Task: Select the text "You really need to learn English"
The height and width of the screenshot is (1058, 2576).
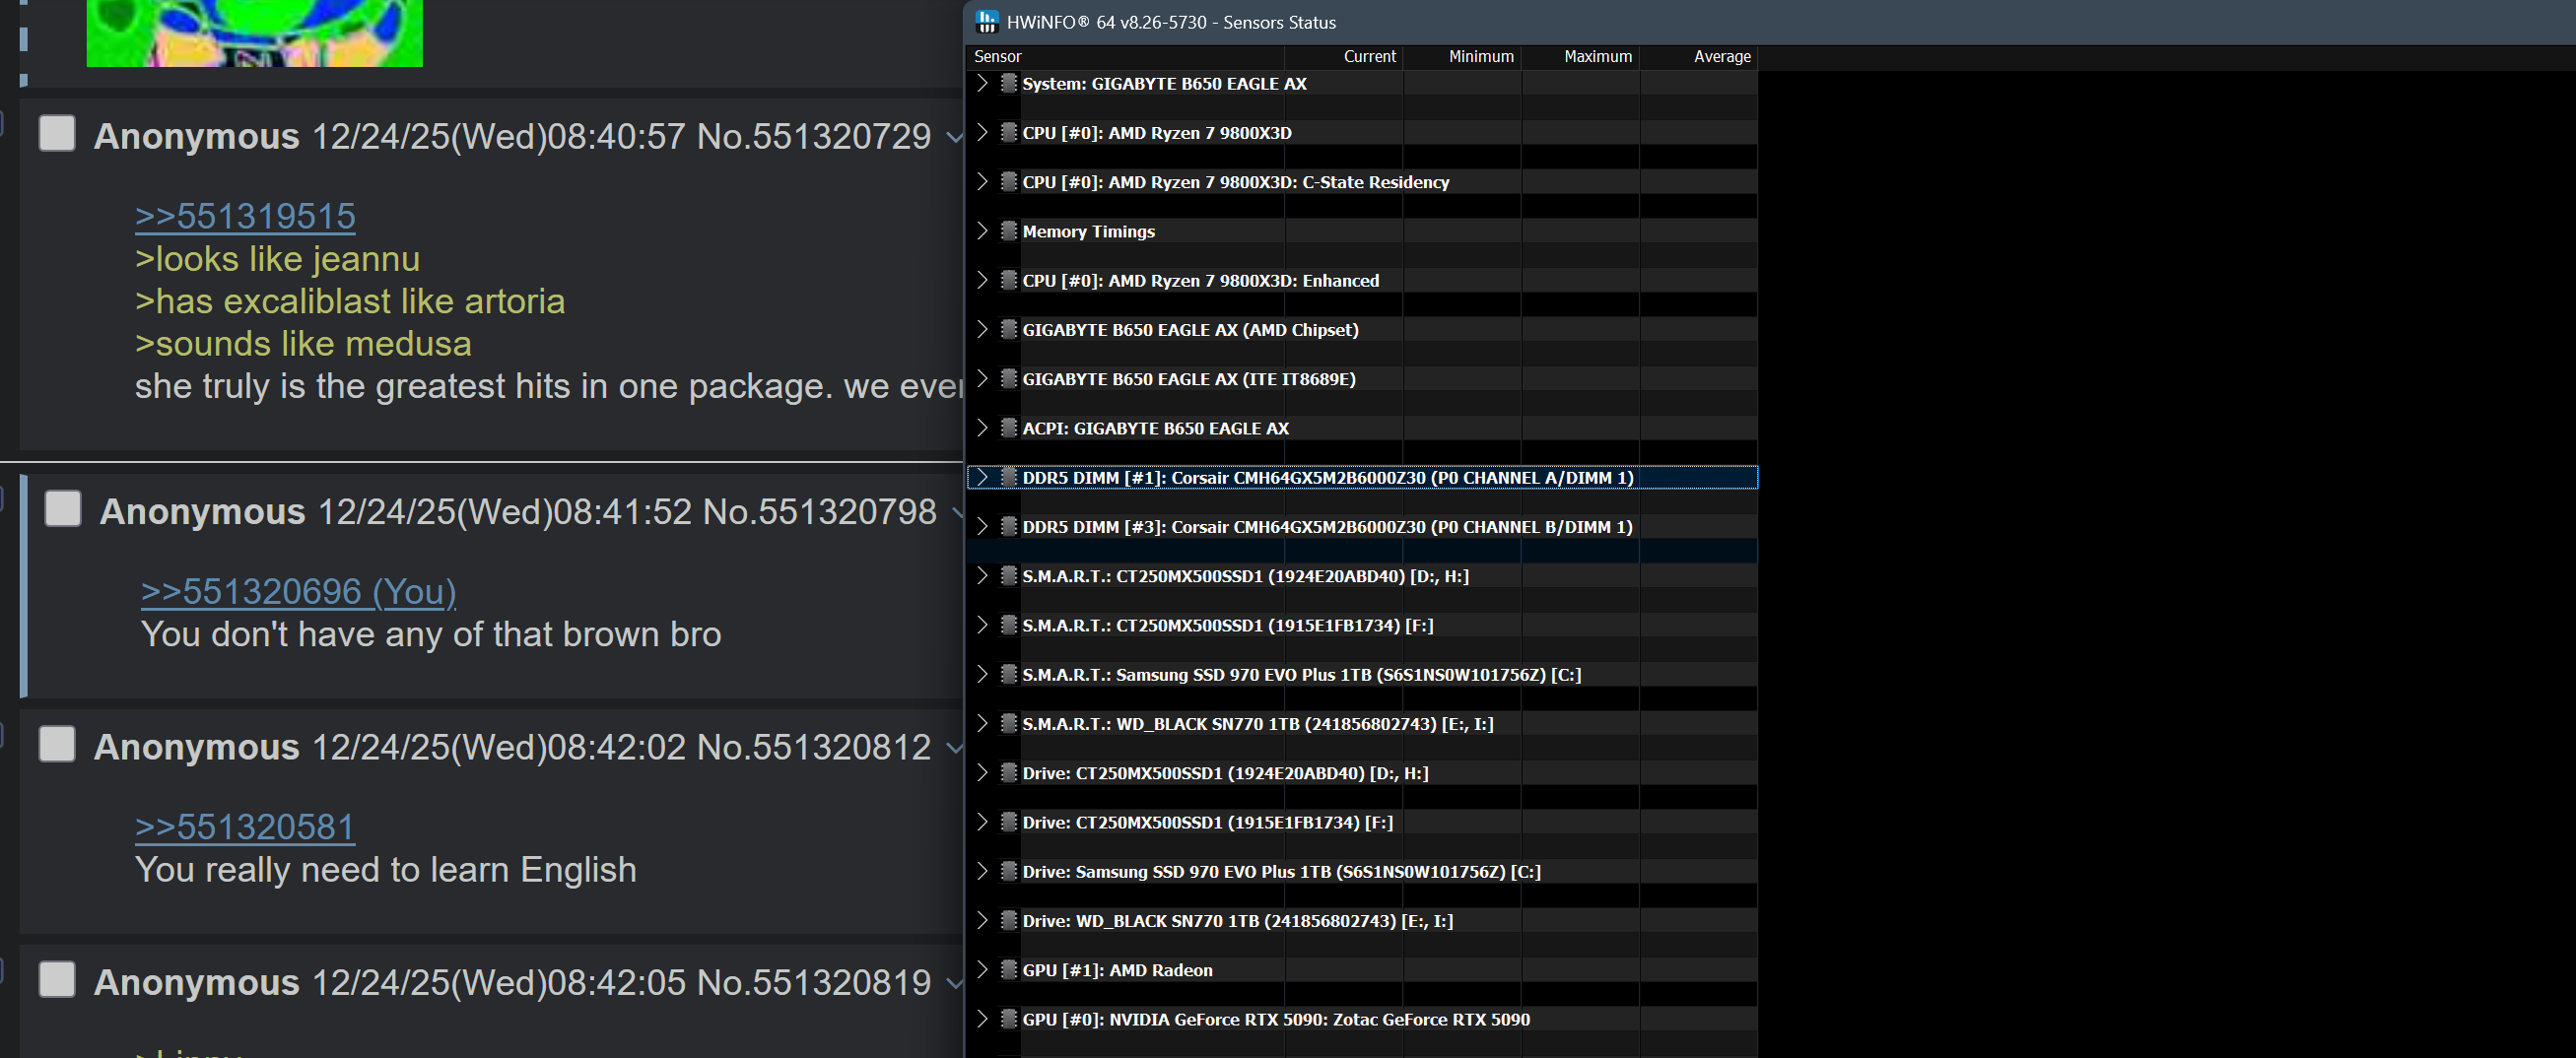Action: coord(386,870)
